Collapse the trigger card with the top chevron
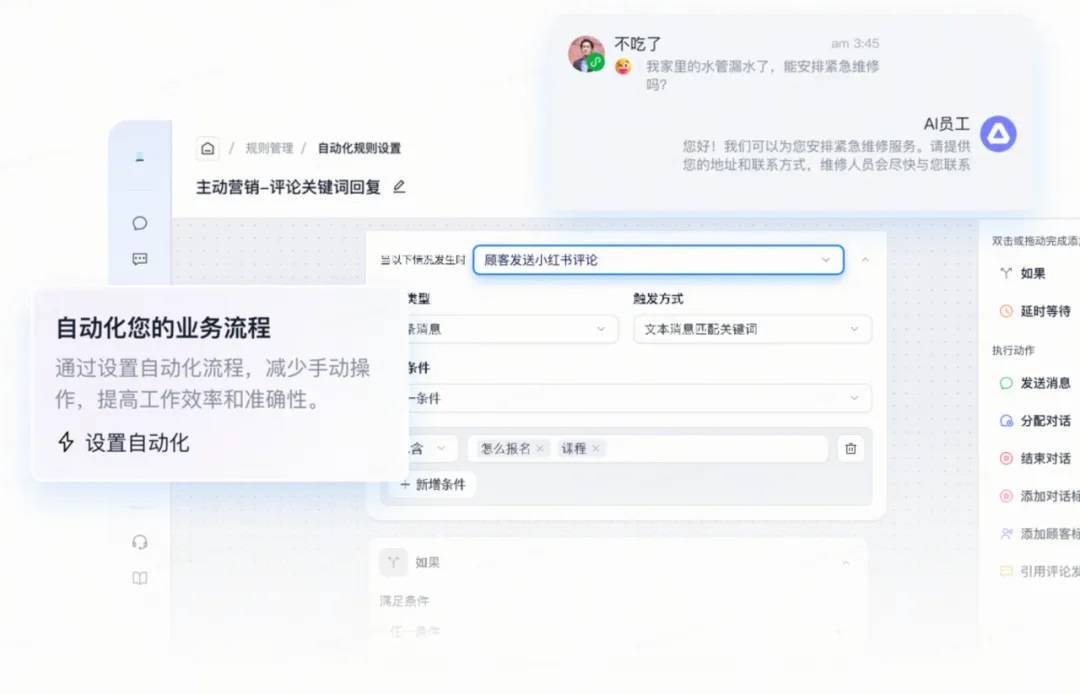The image size is (1080, 694). (865, 260)
